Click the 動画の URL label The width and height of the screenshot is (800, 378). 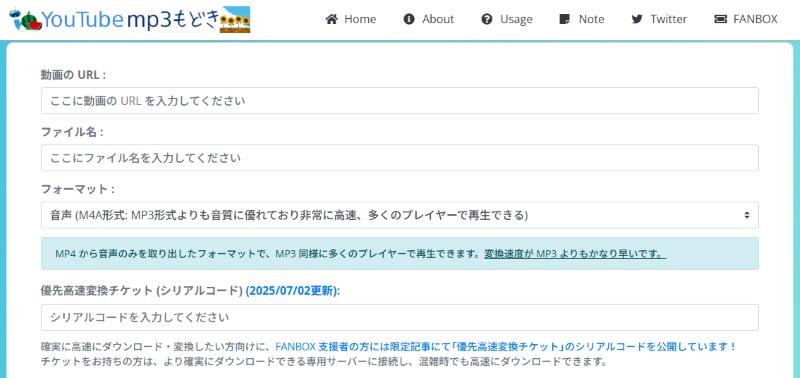[73, 75]
